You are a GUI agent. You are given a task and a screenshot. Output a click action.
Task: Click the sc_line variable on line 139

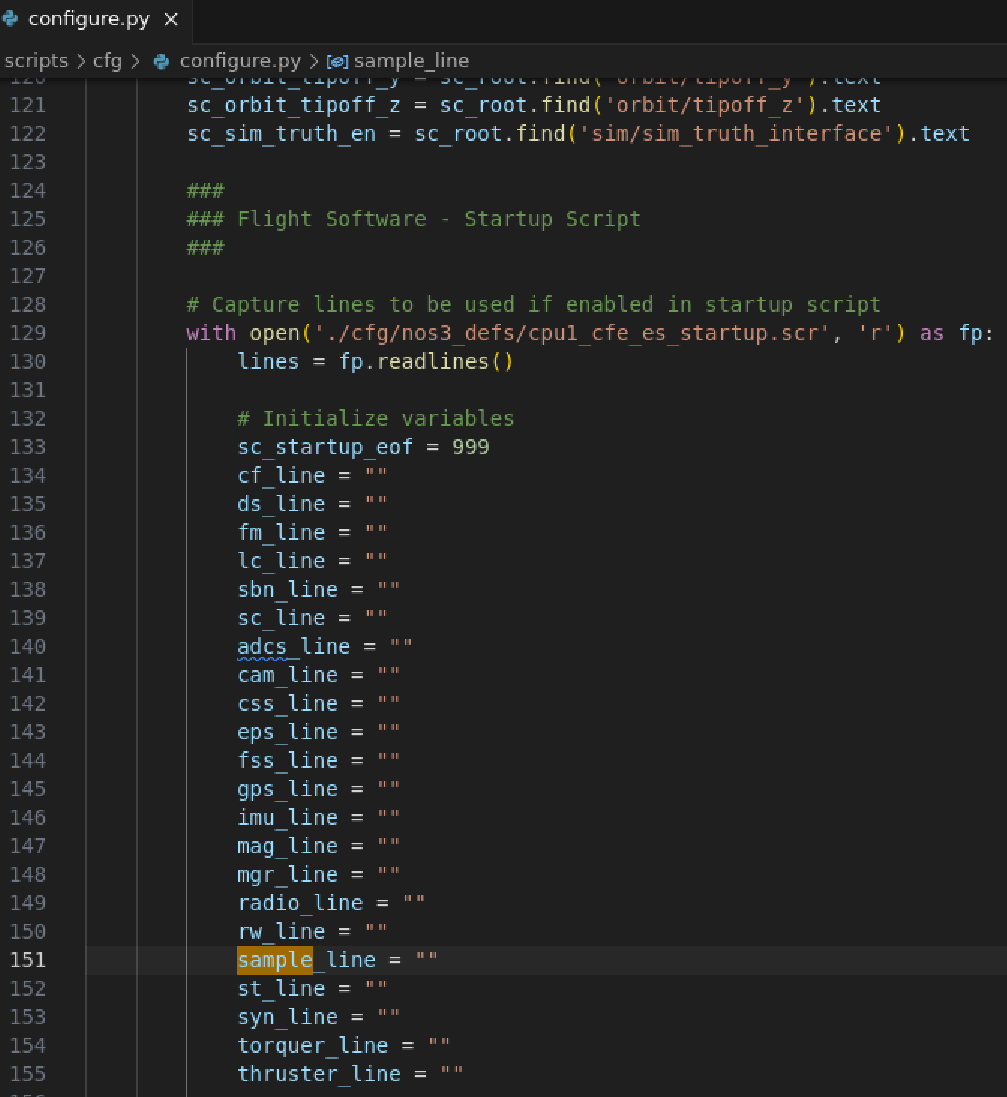pyautogui.click(x=281, y=618)
